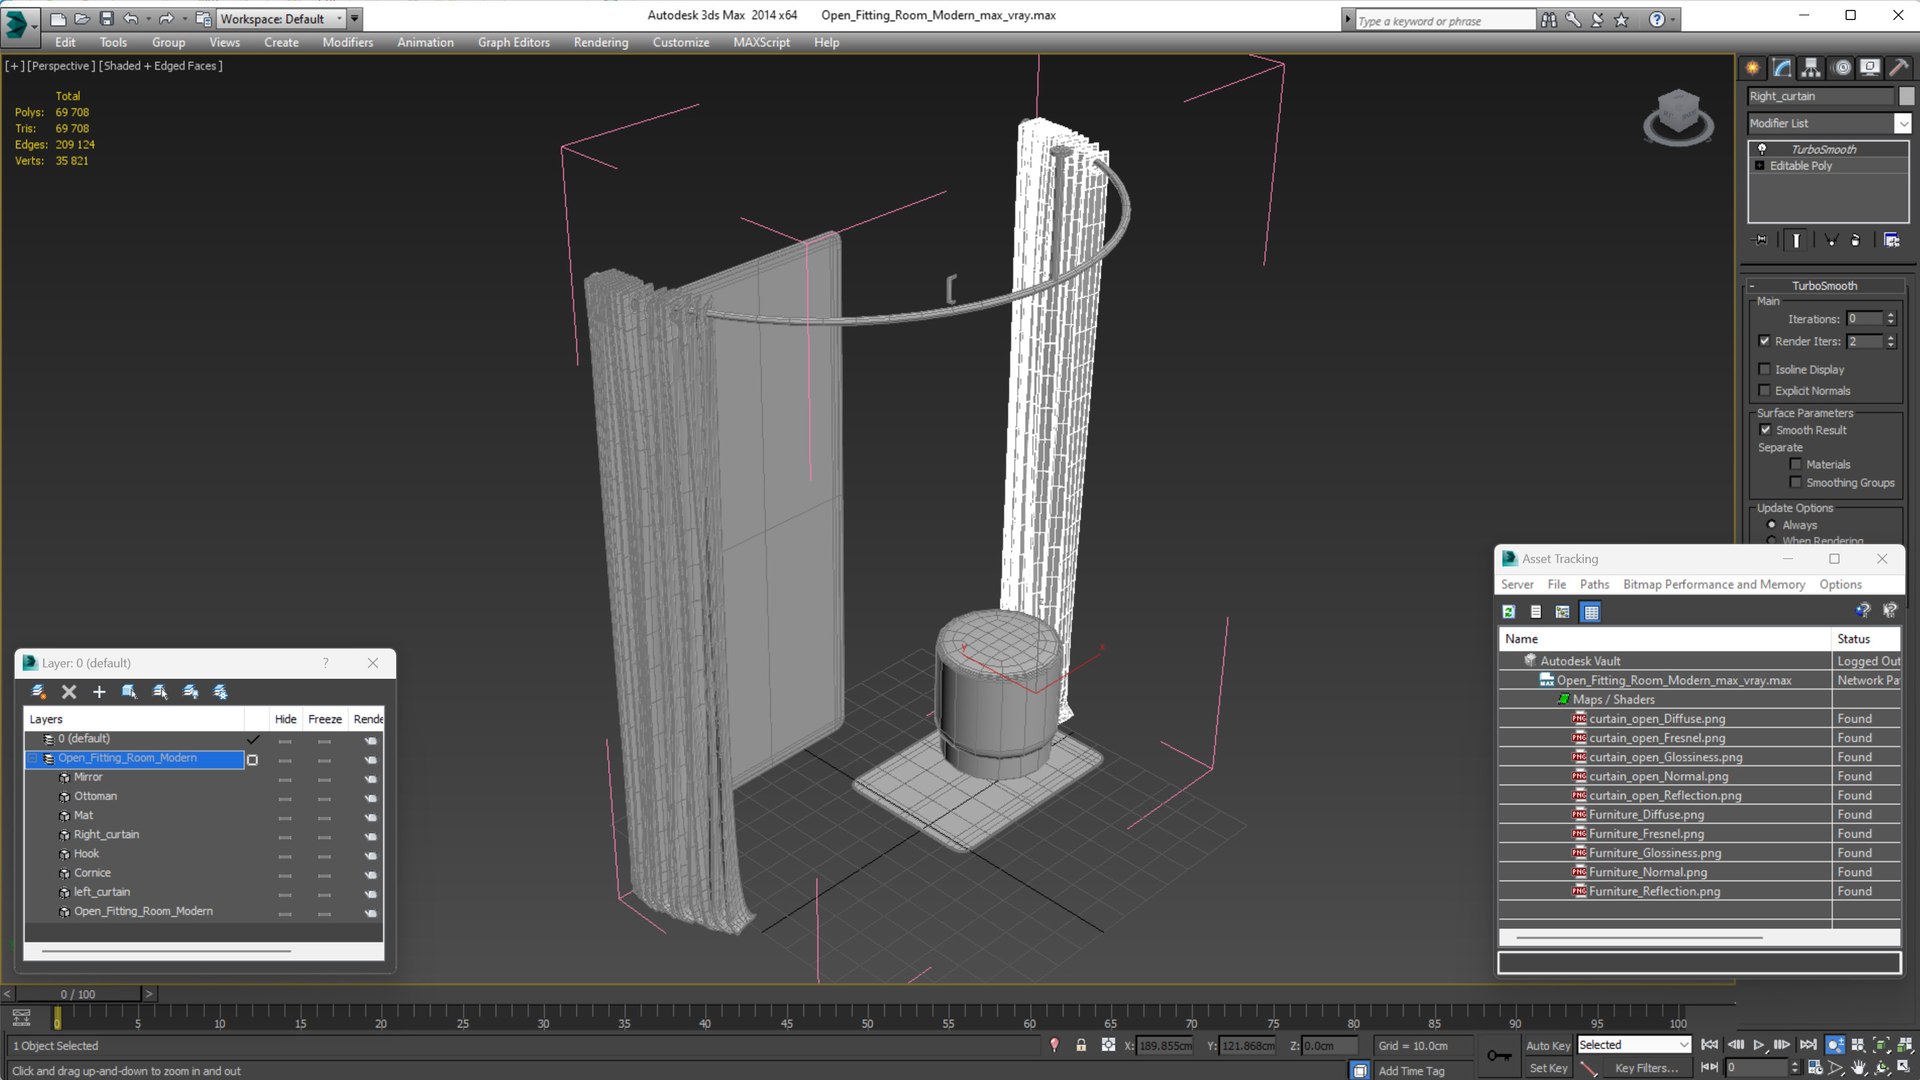This screenshot has width=1920, height=1080.
Task: Switch to the Hierarchy panel tab
Action: click(x=1811, y=68)
